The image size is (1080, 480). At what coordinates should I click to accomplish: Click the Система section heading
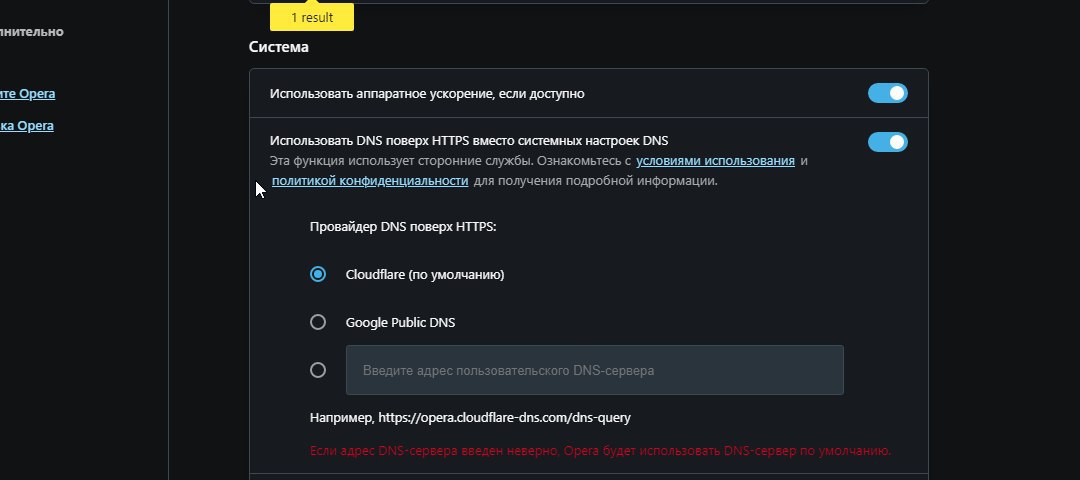(278, 47)
